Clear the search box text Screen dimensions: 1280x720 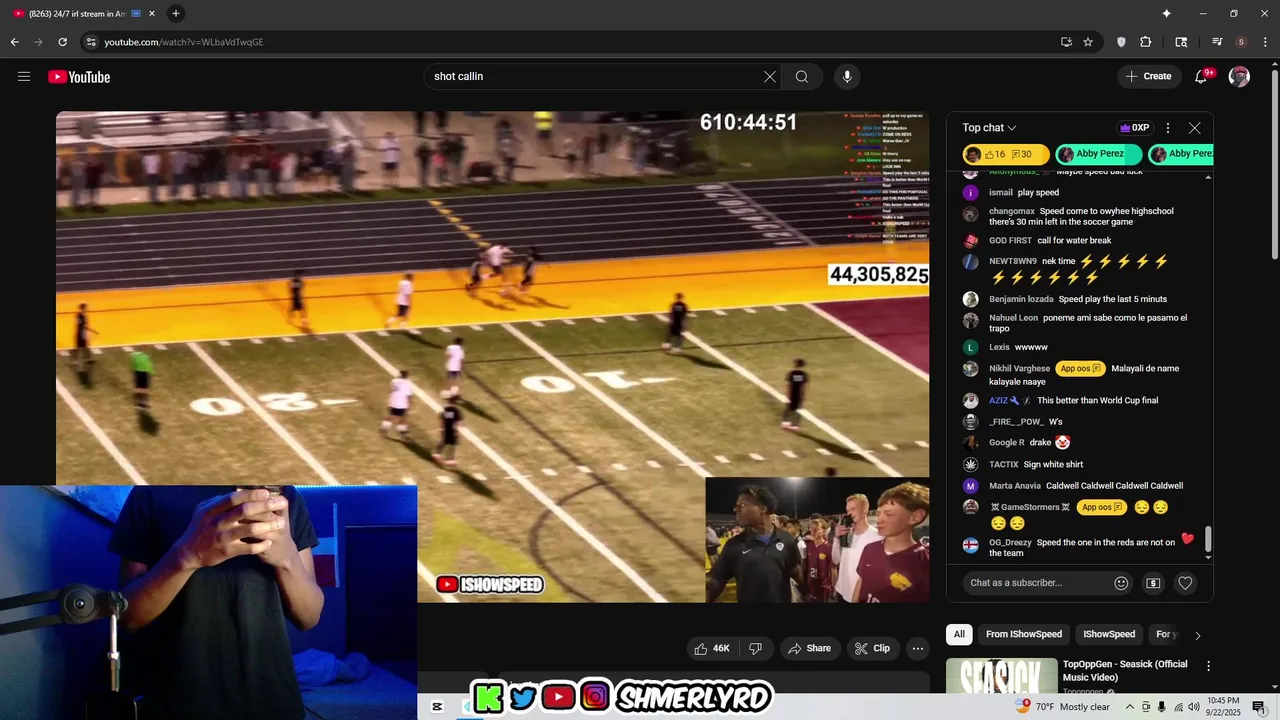[x=770, y=77]
